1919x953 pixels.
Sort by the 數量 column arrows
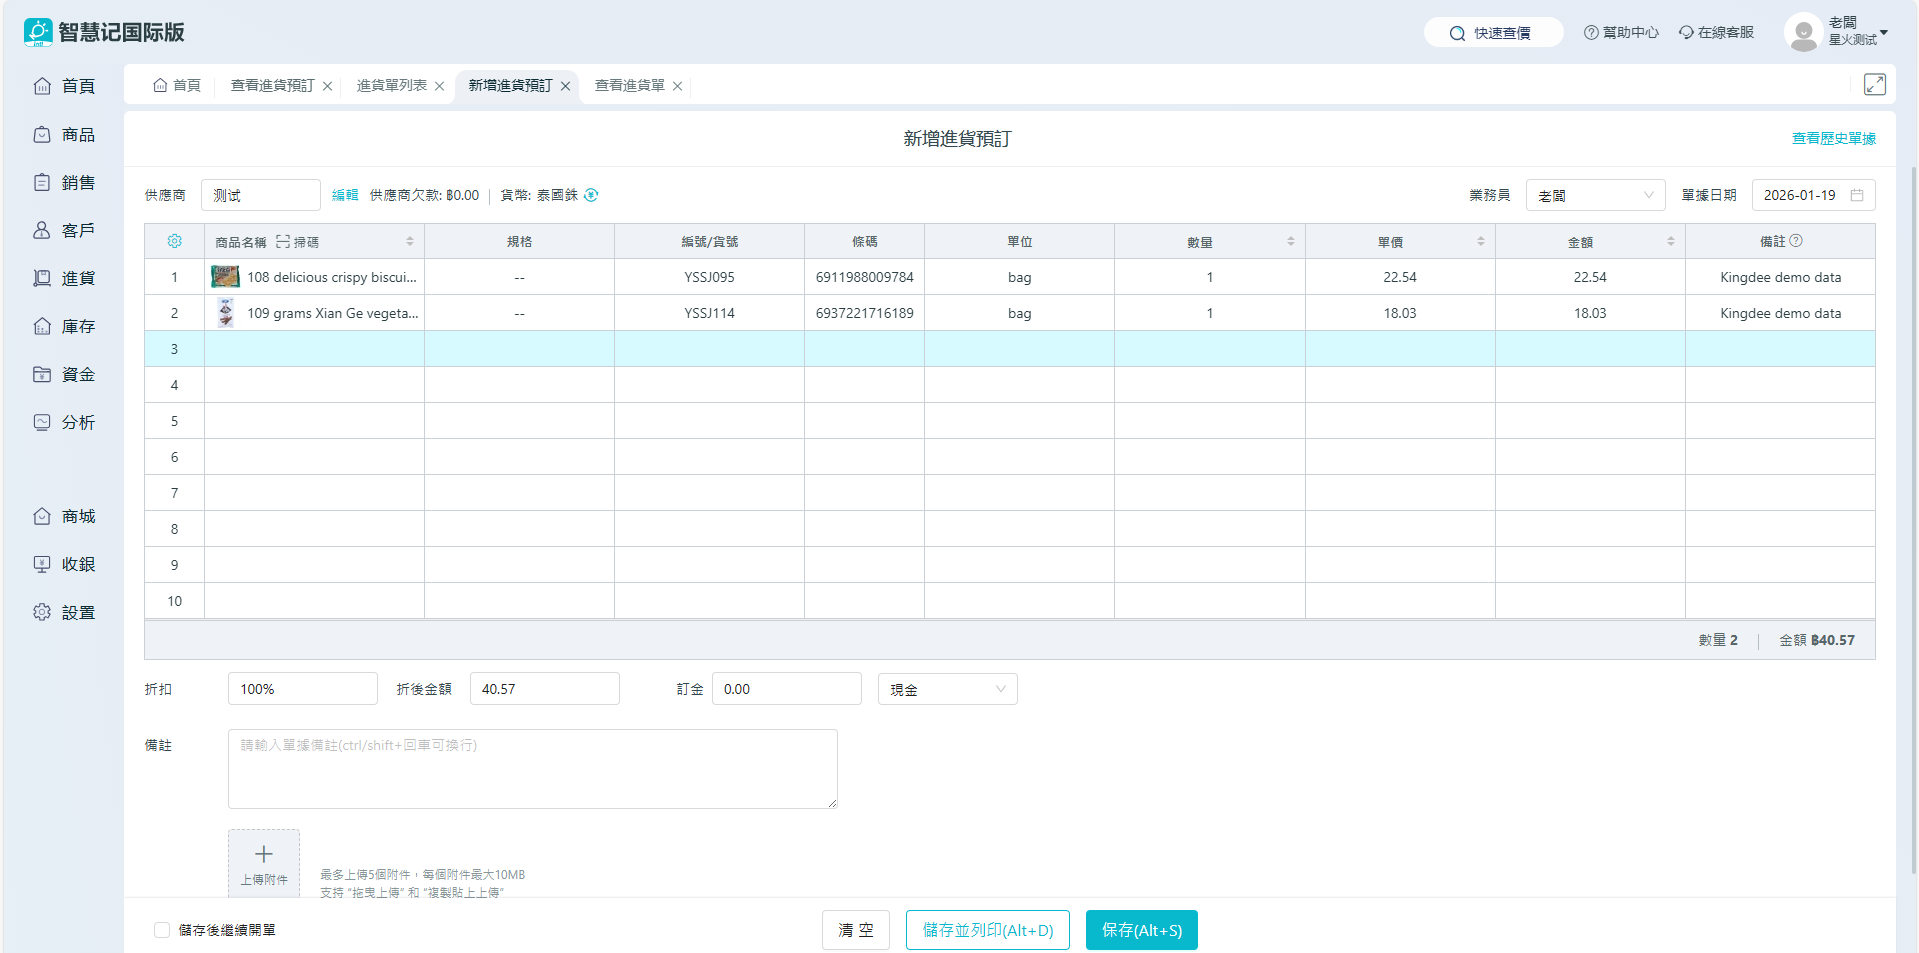tap(1290, 242)
